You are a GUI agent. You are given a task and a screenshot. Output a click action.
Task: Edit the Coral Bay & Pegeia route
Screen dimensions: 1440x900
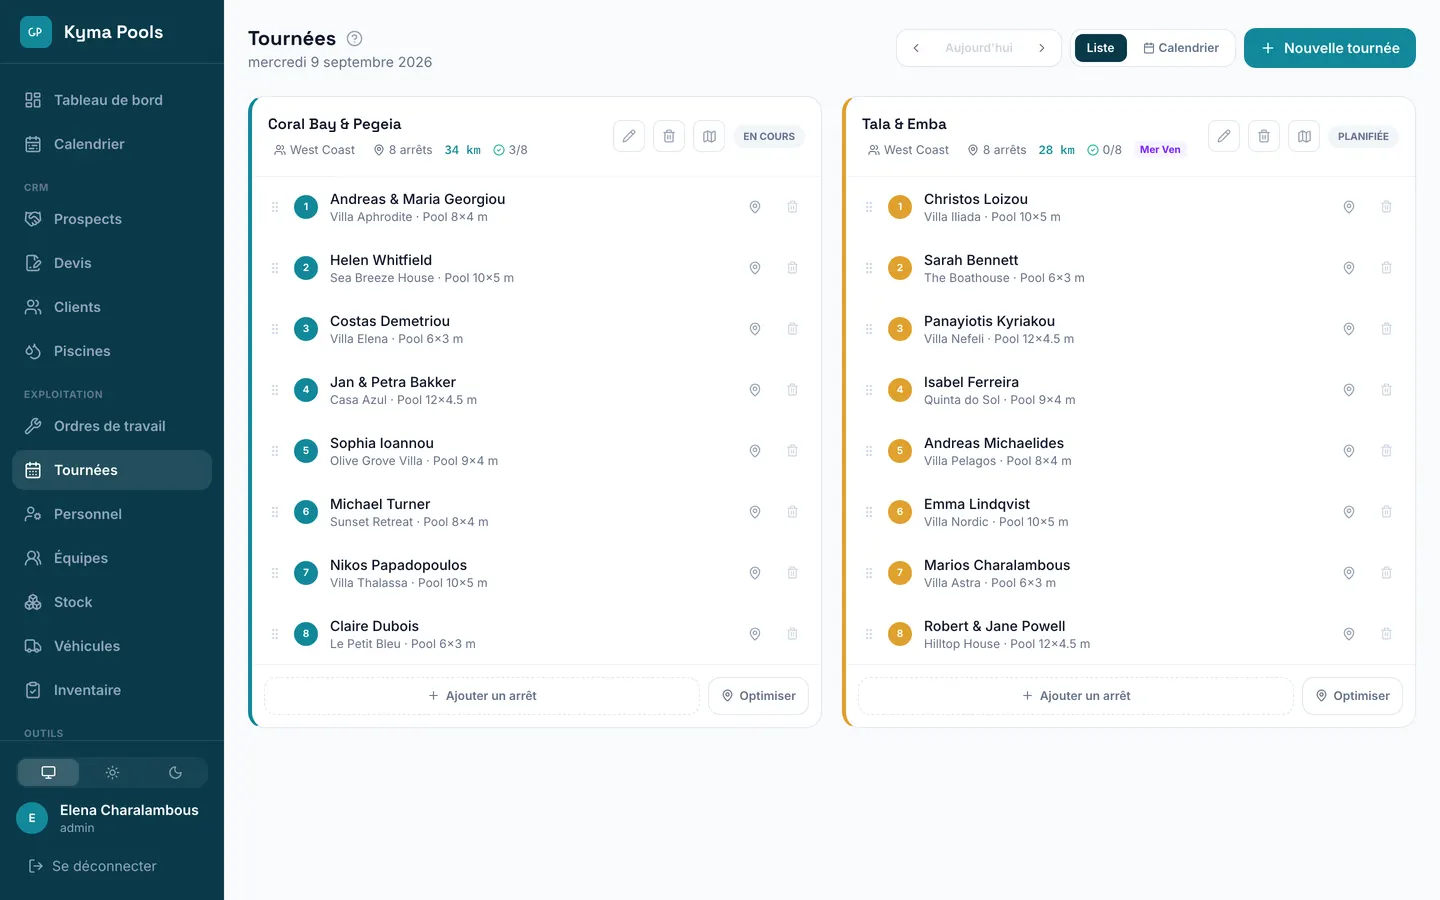(629, 136)
